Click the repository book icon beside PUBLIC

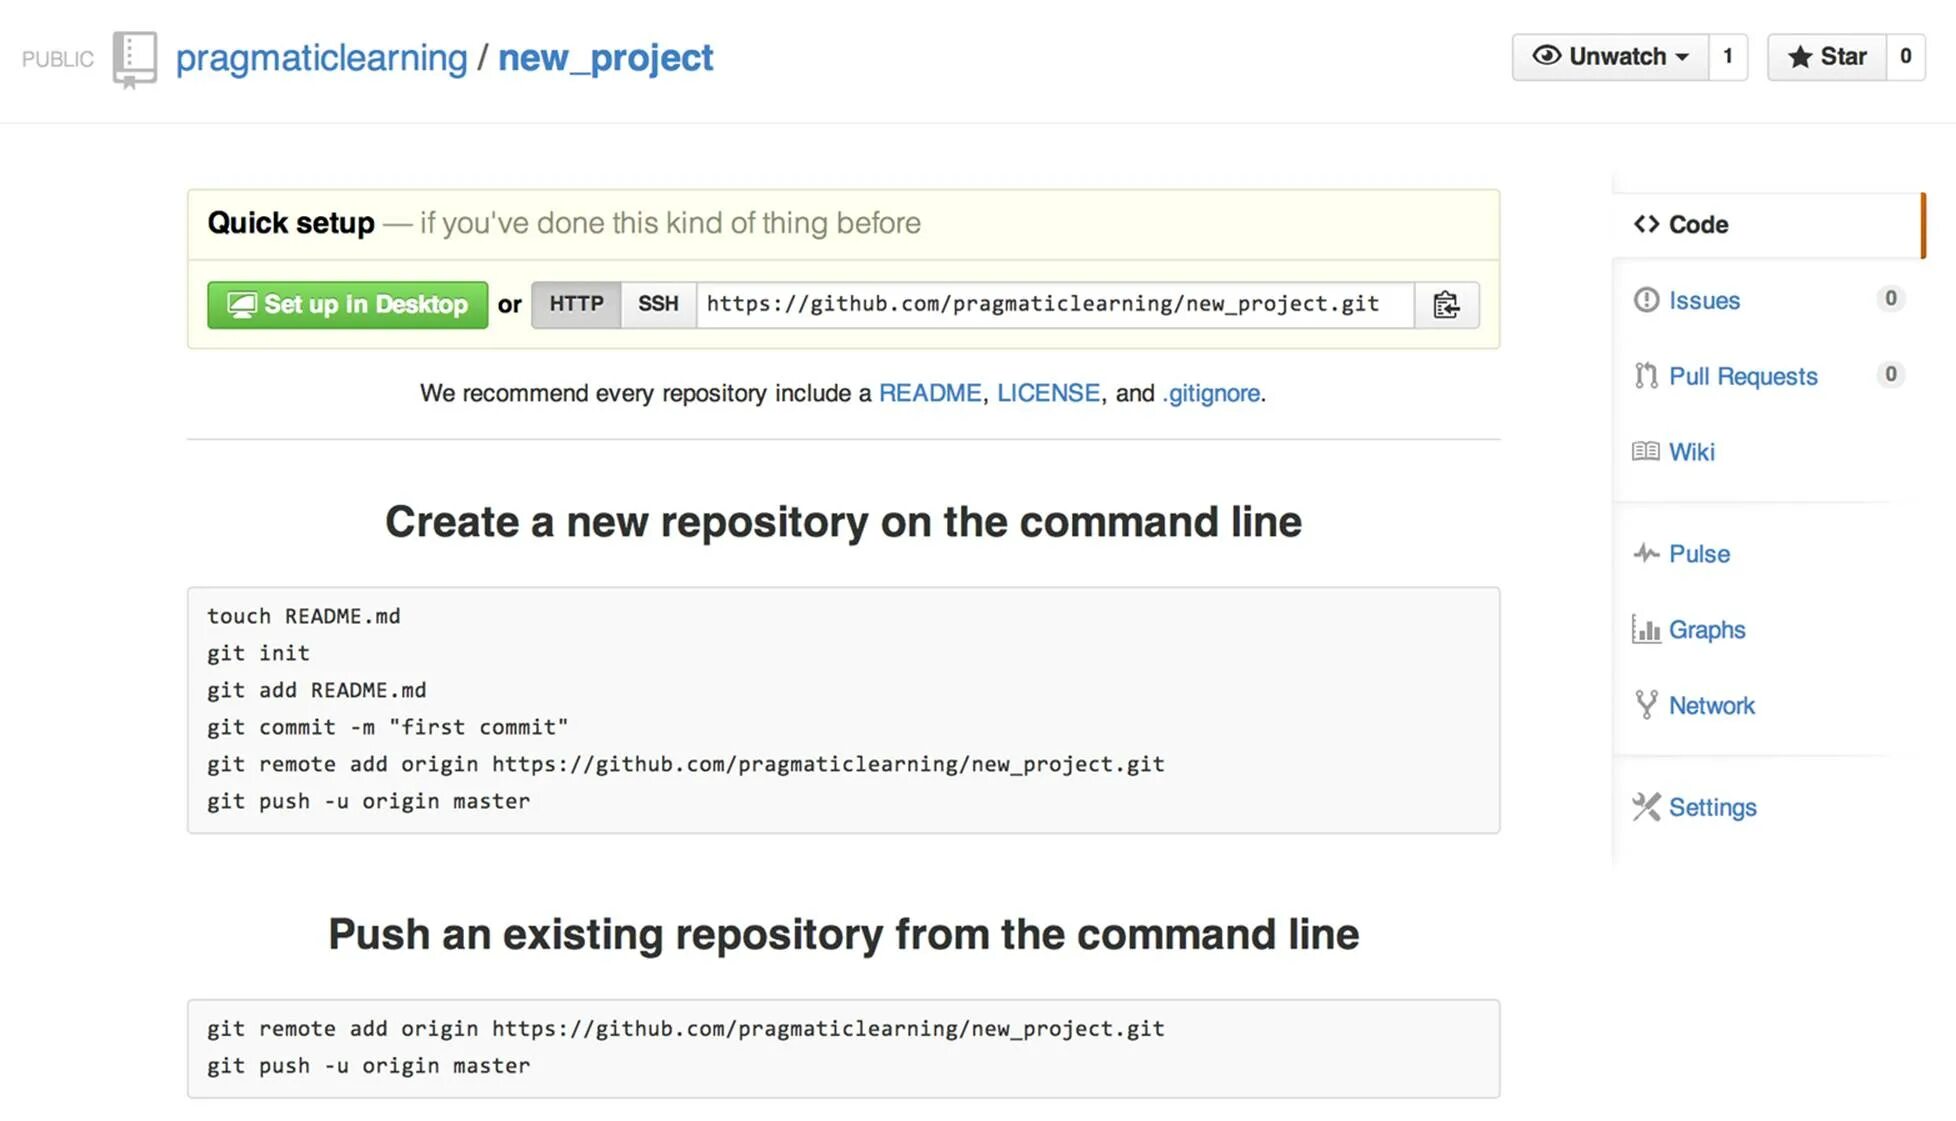pyautogui.click(x=135, y=60)
